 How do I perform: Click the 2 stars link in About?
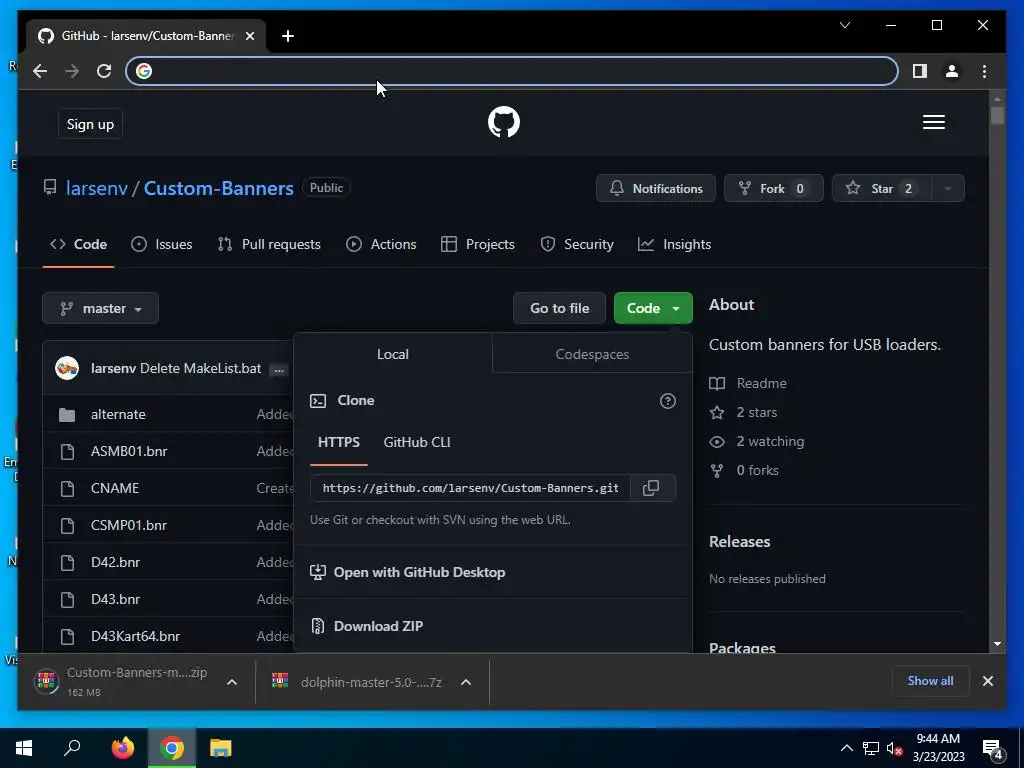click(743, 412)
